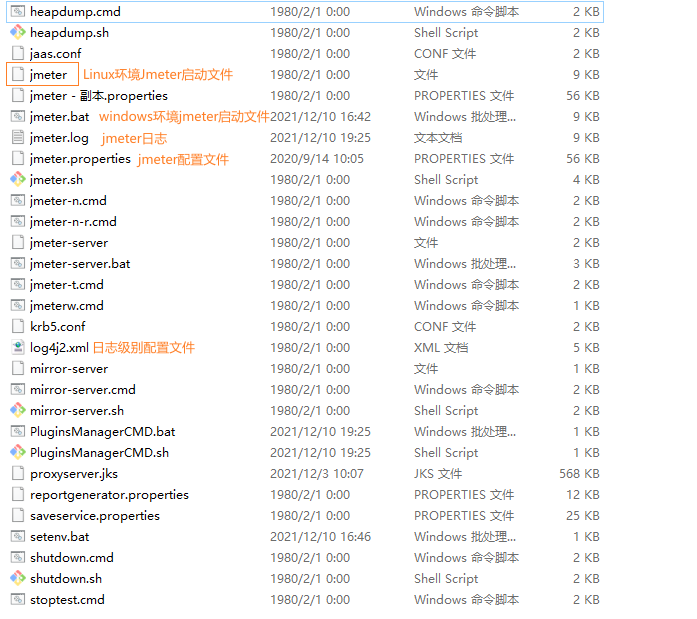Image resolution: width=697 pixels, height=619 pixels.
Task: Click the 2021/12/10 16:46 date of setenv.bat
Action: [320, 536]
